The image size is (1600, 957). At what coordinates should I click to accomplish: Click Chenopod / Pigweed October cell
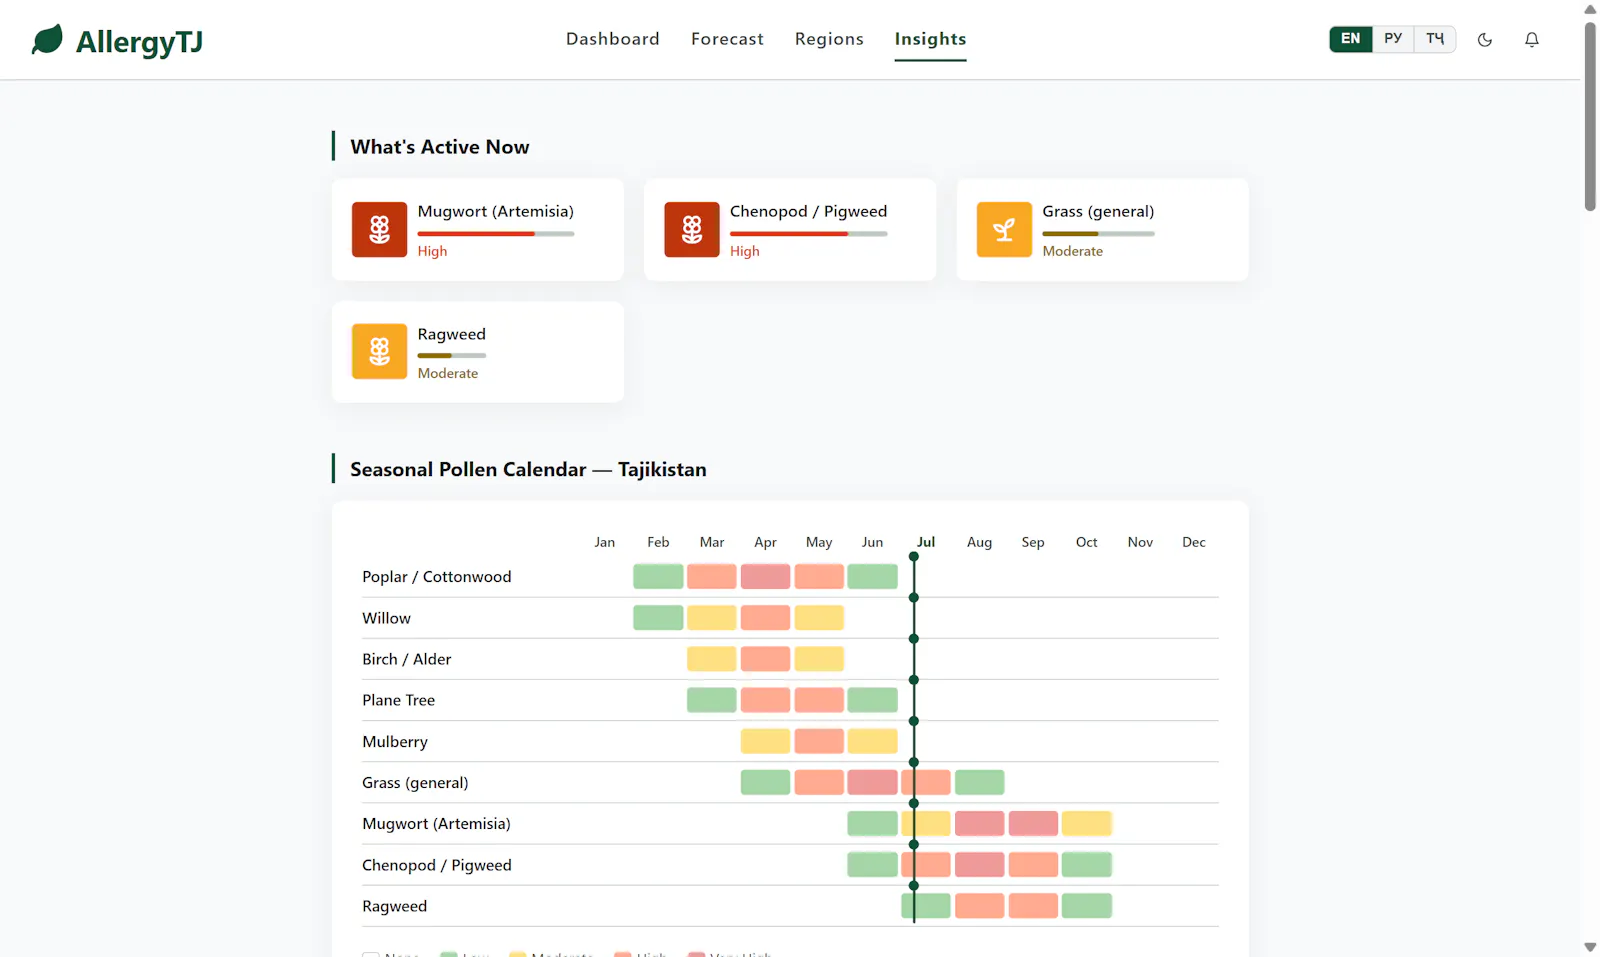coord(1087,864)
